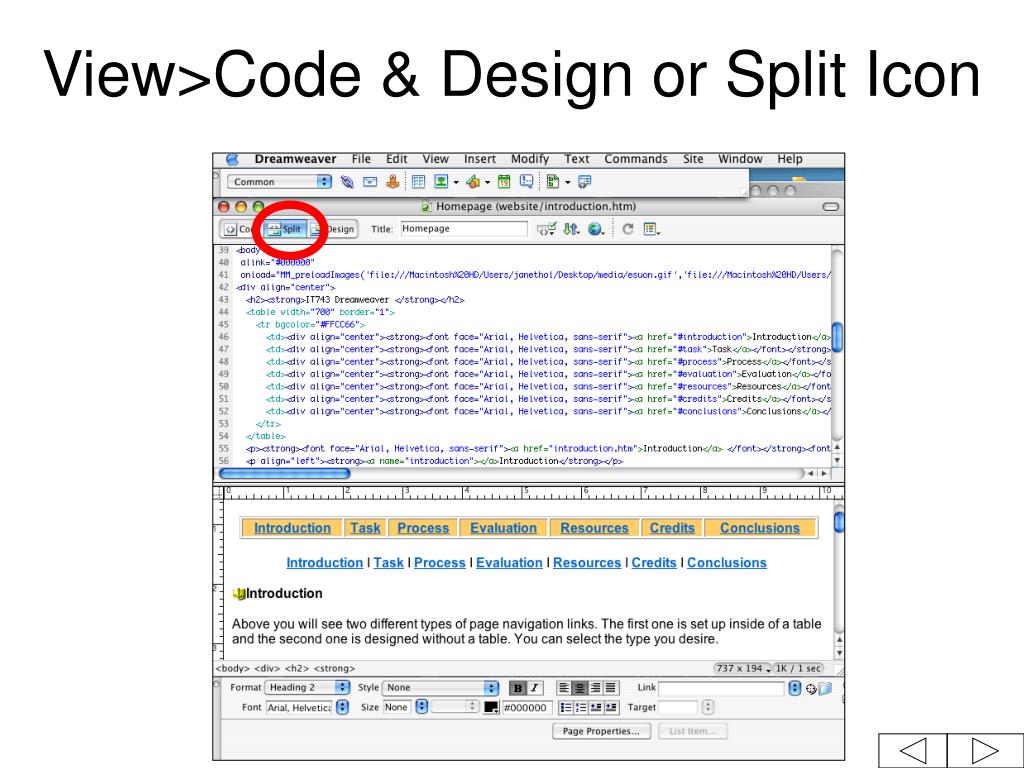The width and height of the screenshot is (1024, 768).
Task: Click the Task link in the table
Action: pyautogui.click(x=365, y=528)
